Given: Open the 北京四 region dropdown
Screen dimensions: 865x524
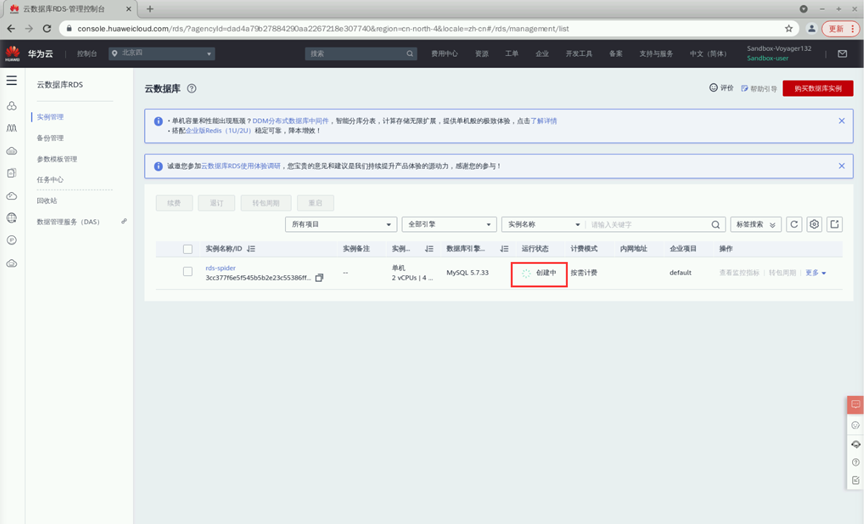Looking at the screenshot, I should pyautogui.click(x=162, y=54).
